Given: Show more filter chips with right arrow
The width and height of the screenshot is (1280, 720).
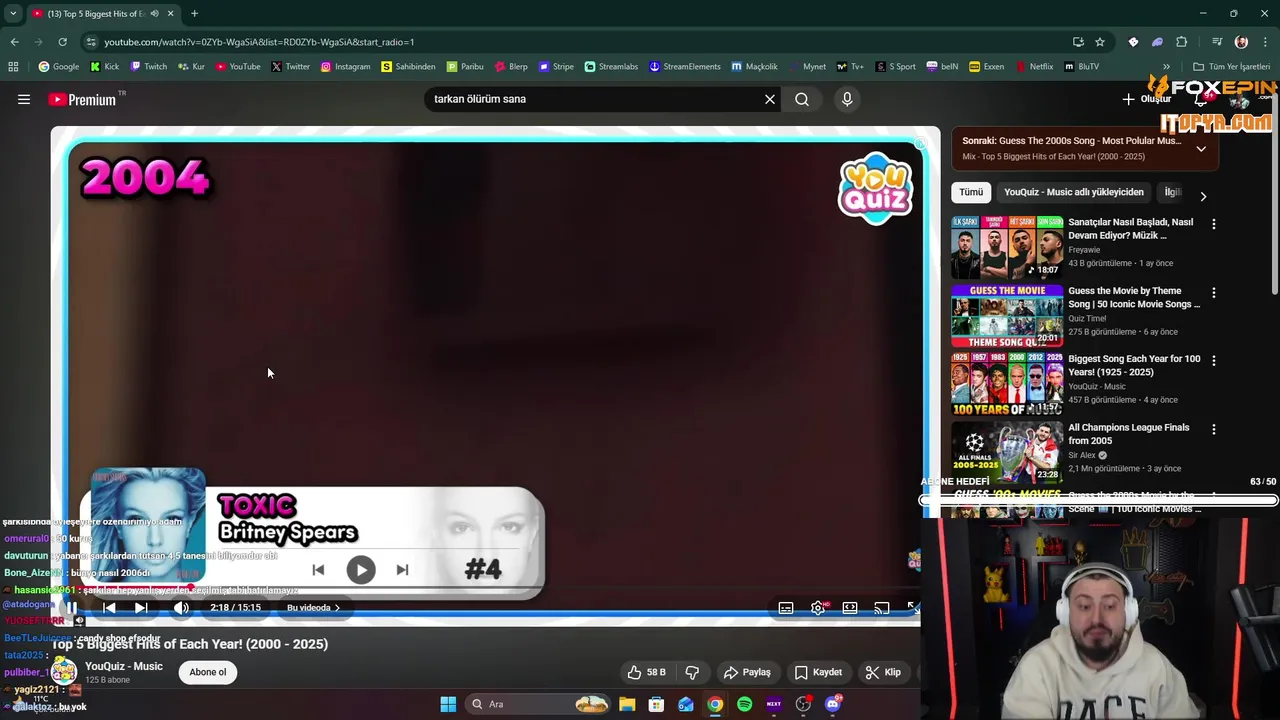Looking at the screenshot, I should pyautogui.click(x=1203, y=196).
